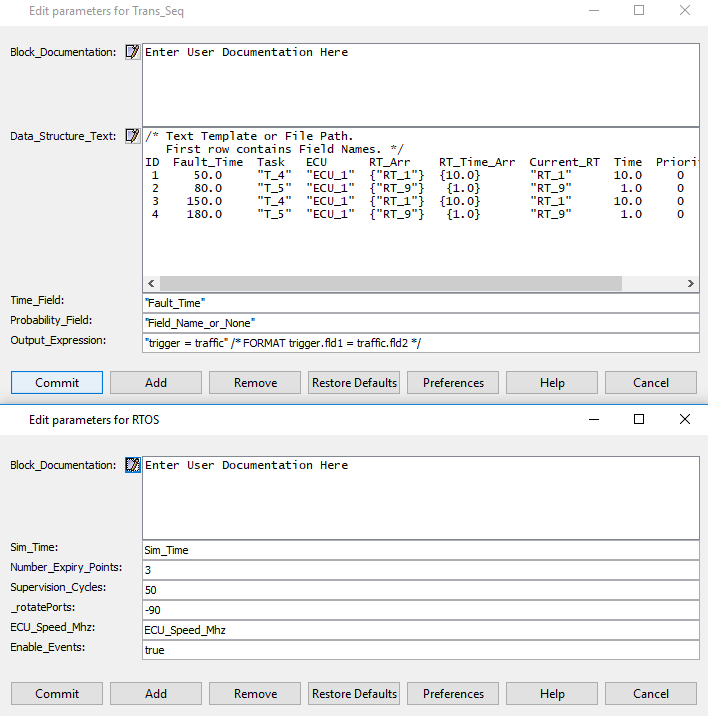Commit the Trans_Seq parameters
This screenshot has height=716, width=708.
click(57, 383)
